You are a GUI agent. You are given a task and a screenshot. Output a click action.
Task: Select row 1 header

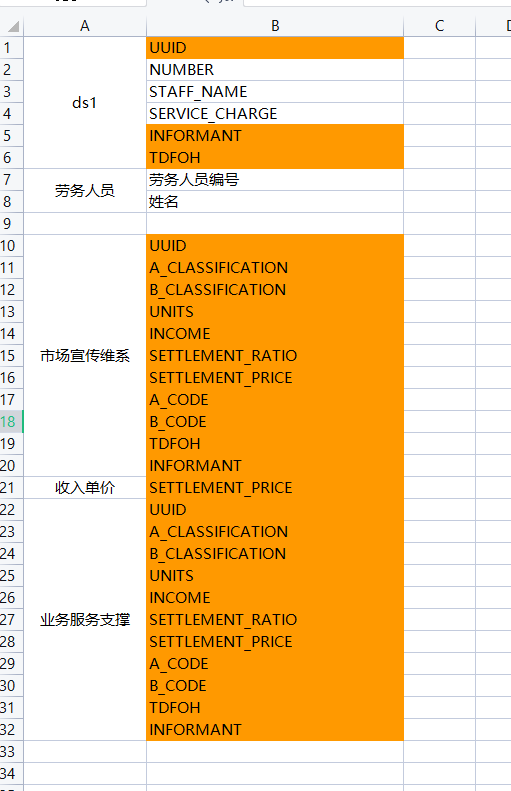11,48
